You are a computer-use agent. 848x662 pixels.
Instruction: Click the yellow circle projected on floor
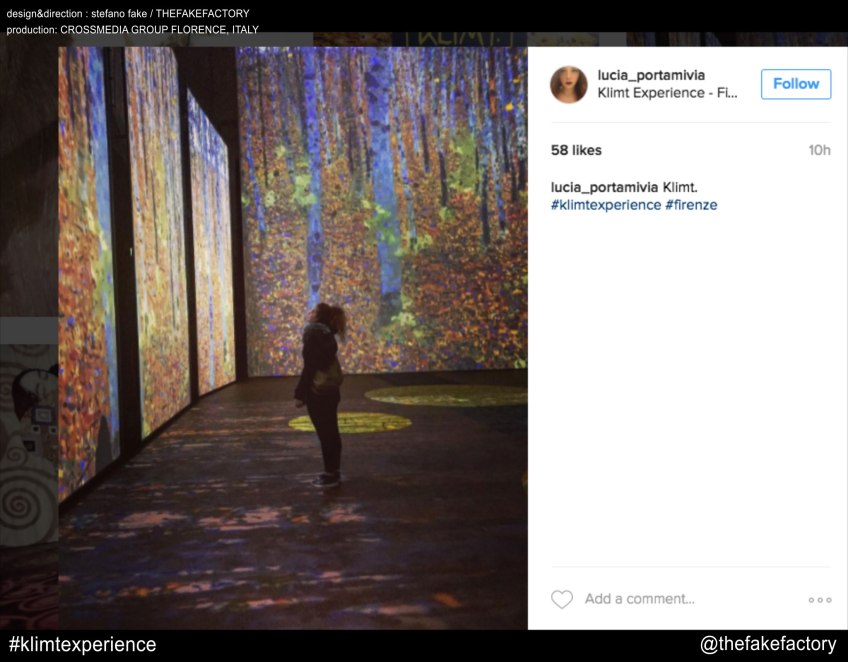point(350,422)
